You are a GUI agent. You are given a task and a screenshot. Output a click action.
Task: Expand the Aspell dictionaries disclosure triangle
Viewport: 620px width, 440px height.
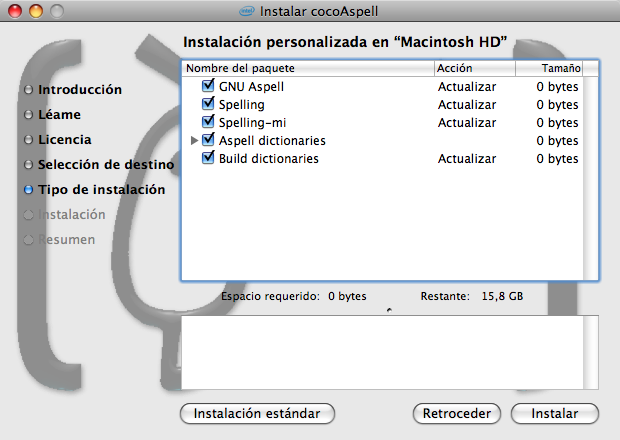pos(194,140)
